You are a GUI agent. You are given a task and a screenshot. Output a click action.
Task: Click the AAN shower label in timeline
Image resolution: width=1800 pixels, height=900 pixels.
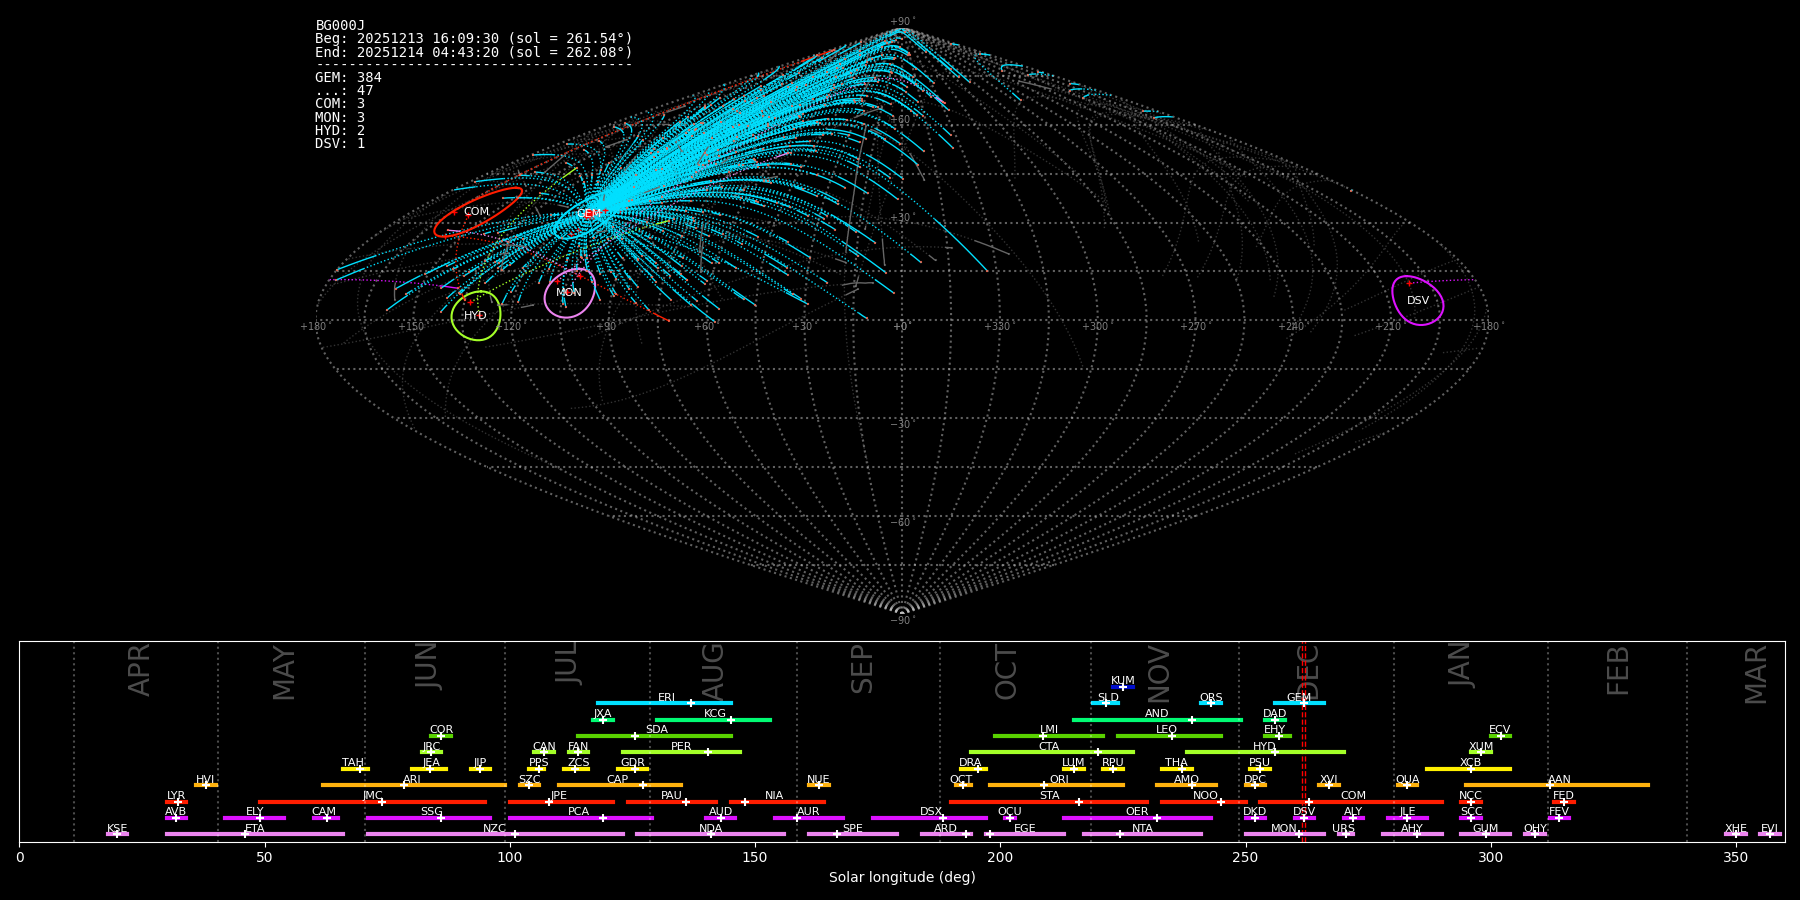coord(1559,780)
